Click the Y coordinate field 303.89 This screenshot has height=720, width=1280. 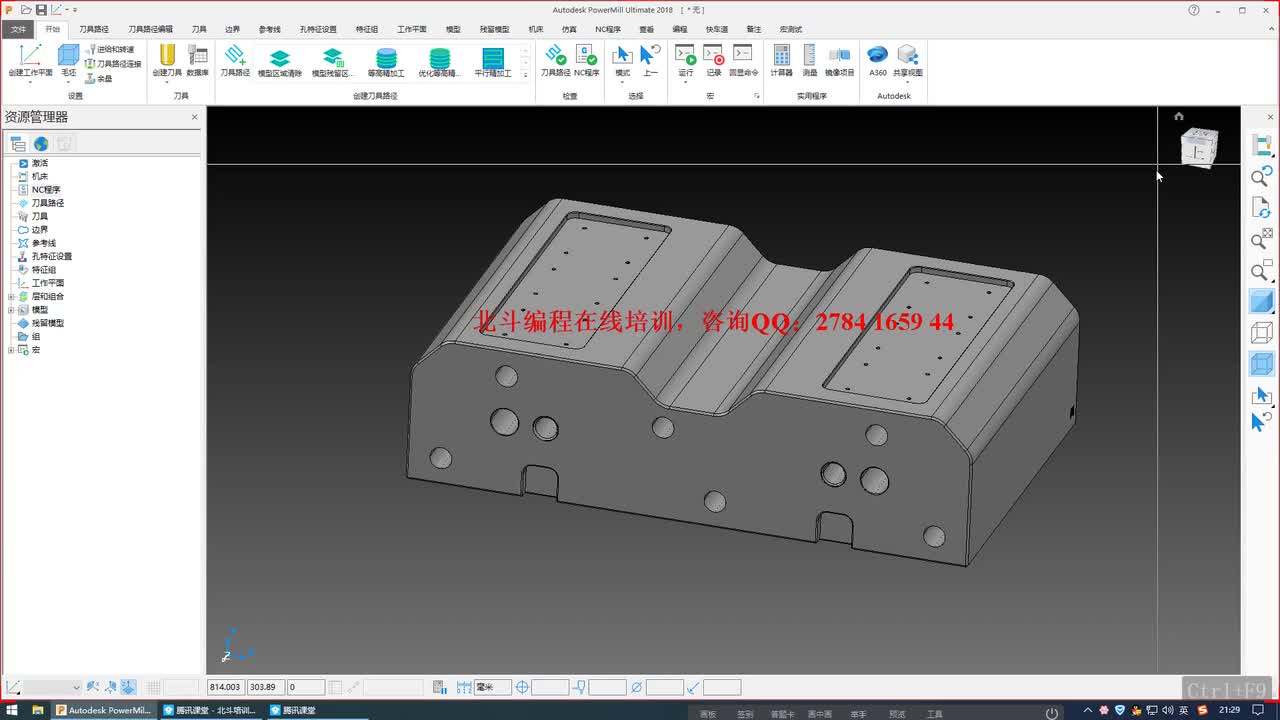click(265, 687)
